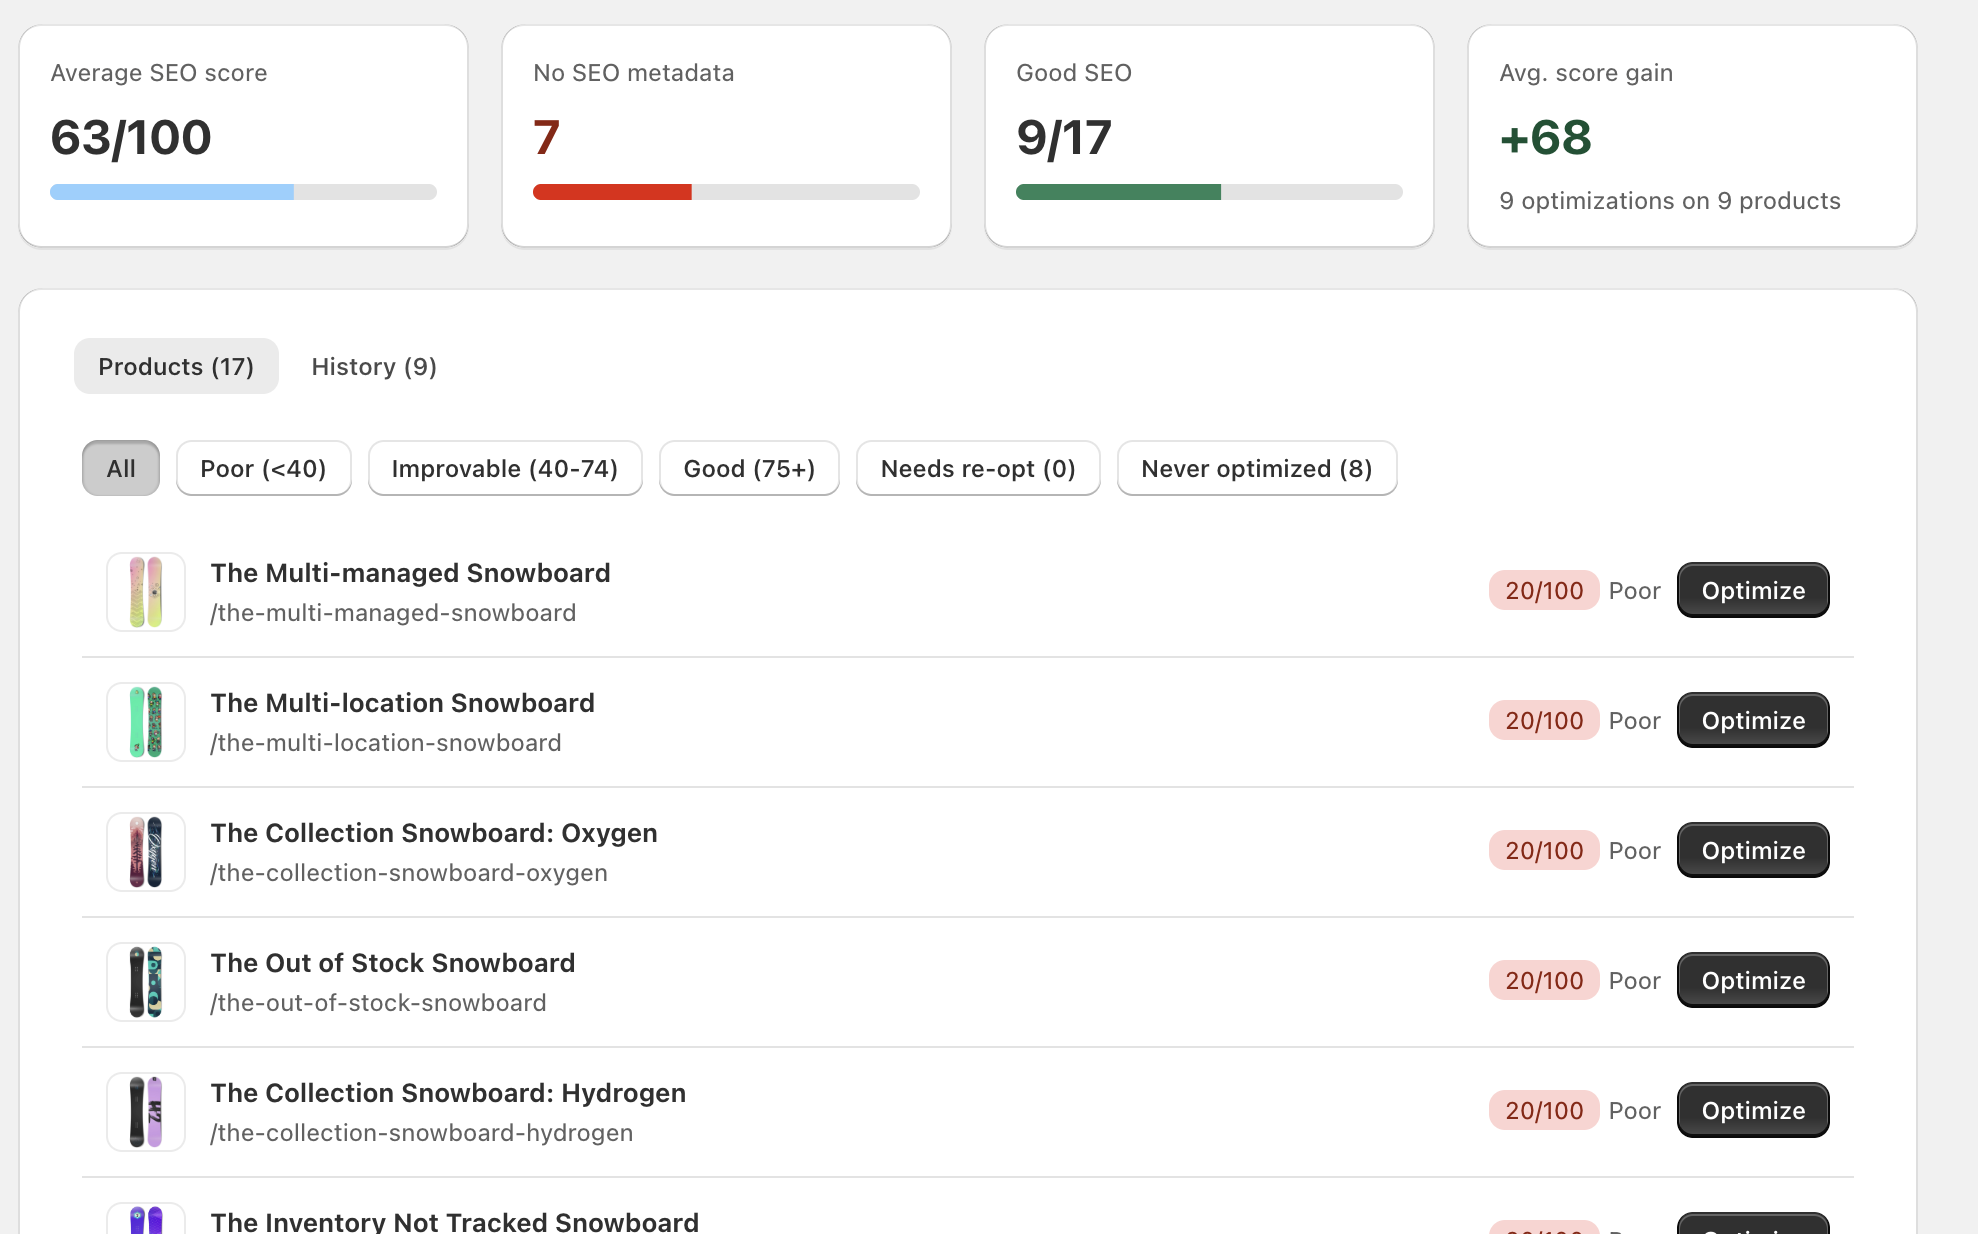1978x1234 pixels.
Task: Open Multi-managed Snowboard thumbnail image
Action: pos(146,592)
